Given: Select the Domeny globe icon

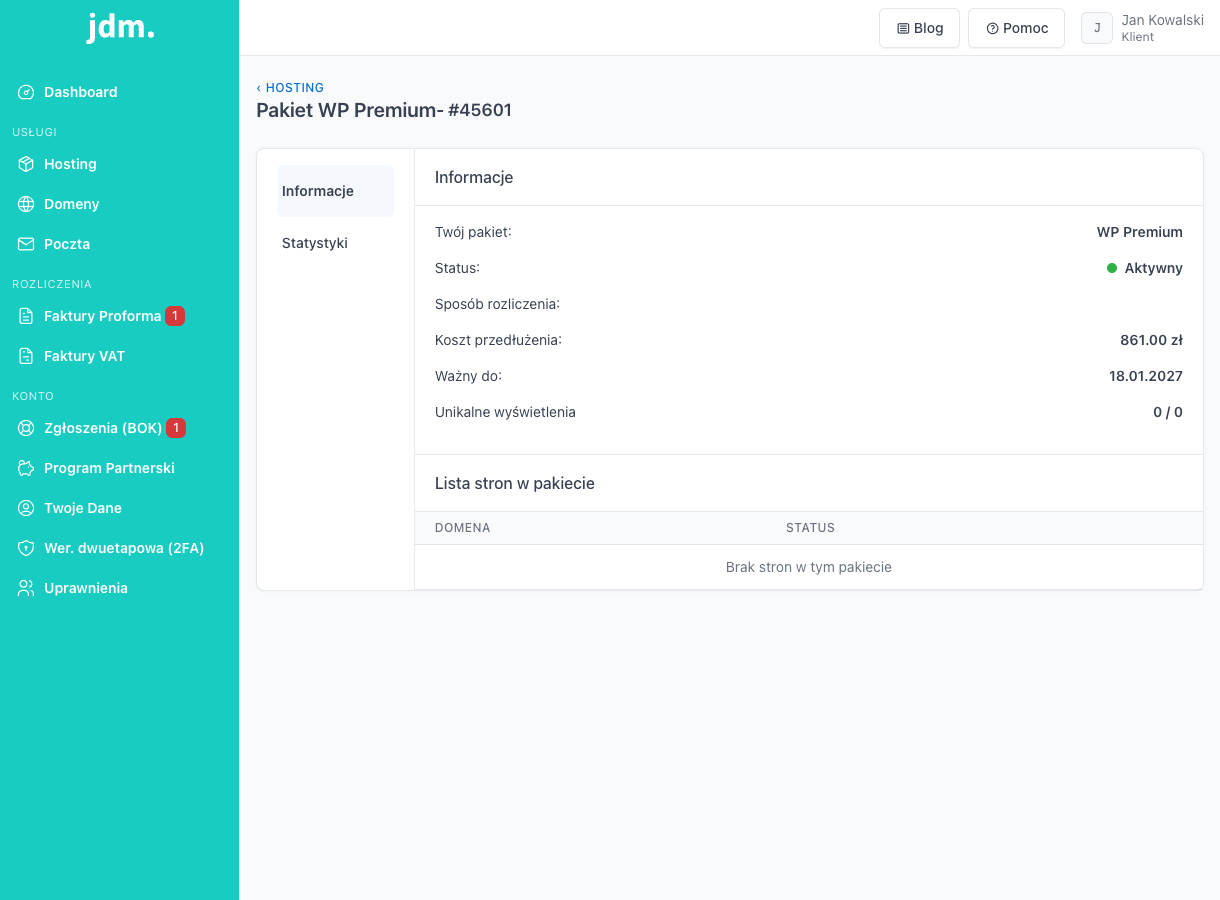Looking at the screenshot, I should [x=26, y=204].
